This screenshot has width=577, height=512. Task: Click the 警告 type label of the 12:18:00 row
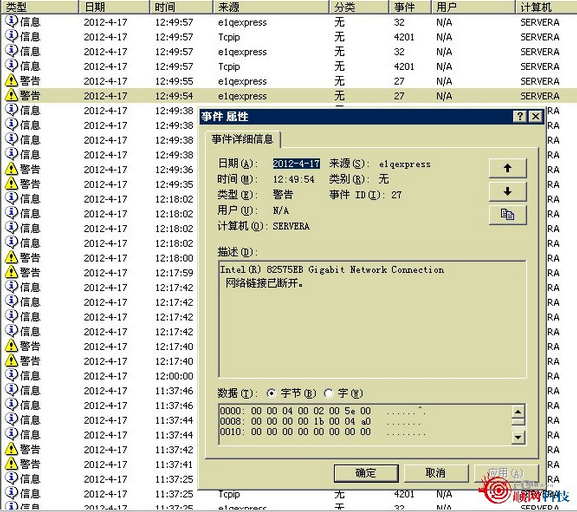30,258
